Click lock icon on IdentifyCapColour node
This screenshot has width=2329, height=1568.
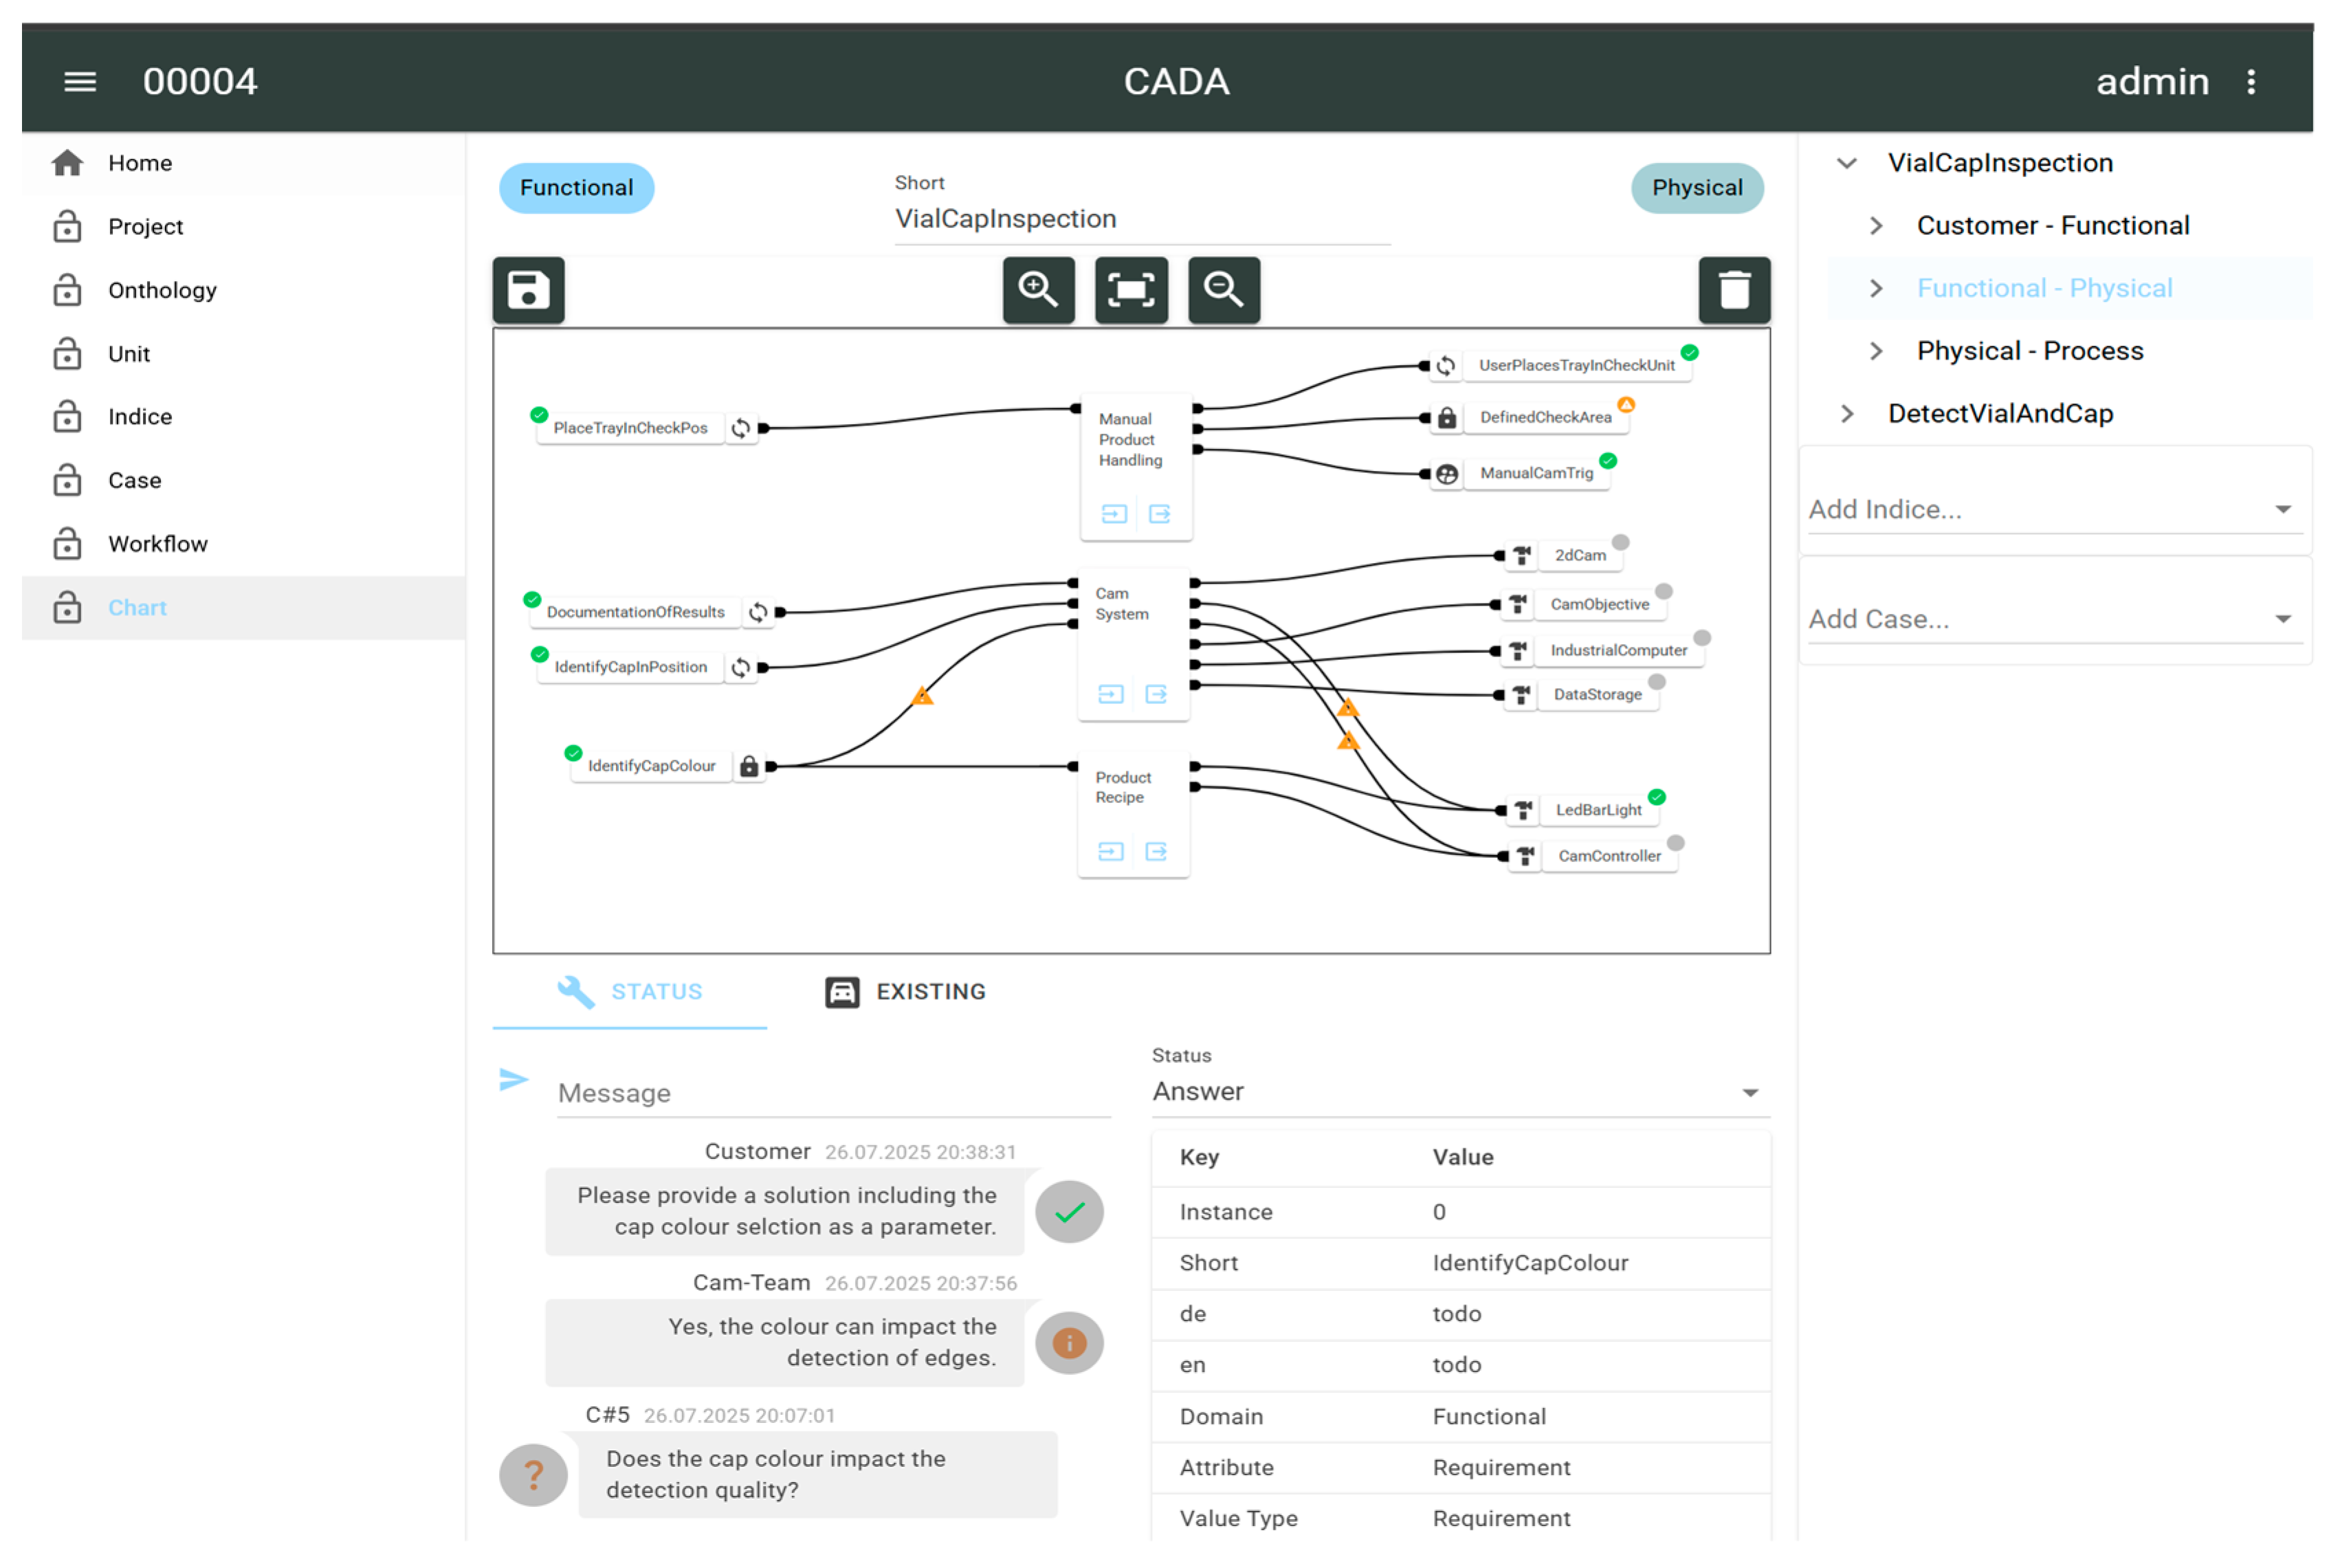click(748, 766)
